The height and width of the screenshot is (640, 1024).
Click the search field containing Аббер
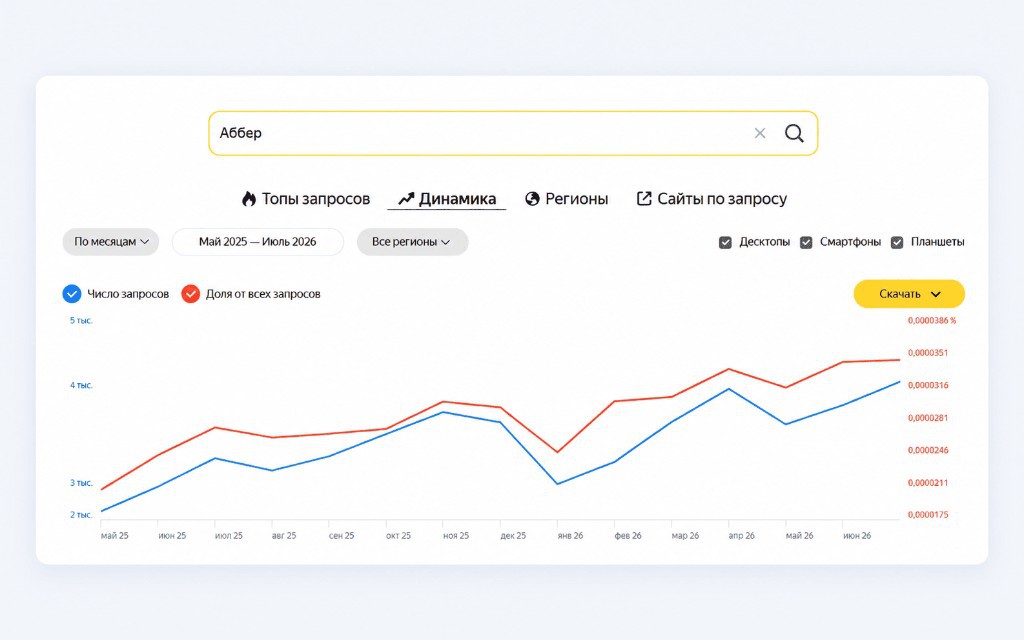(513, 133)
